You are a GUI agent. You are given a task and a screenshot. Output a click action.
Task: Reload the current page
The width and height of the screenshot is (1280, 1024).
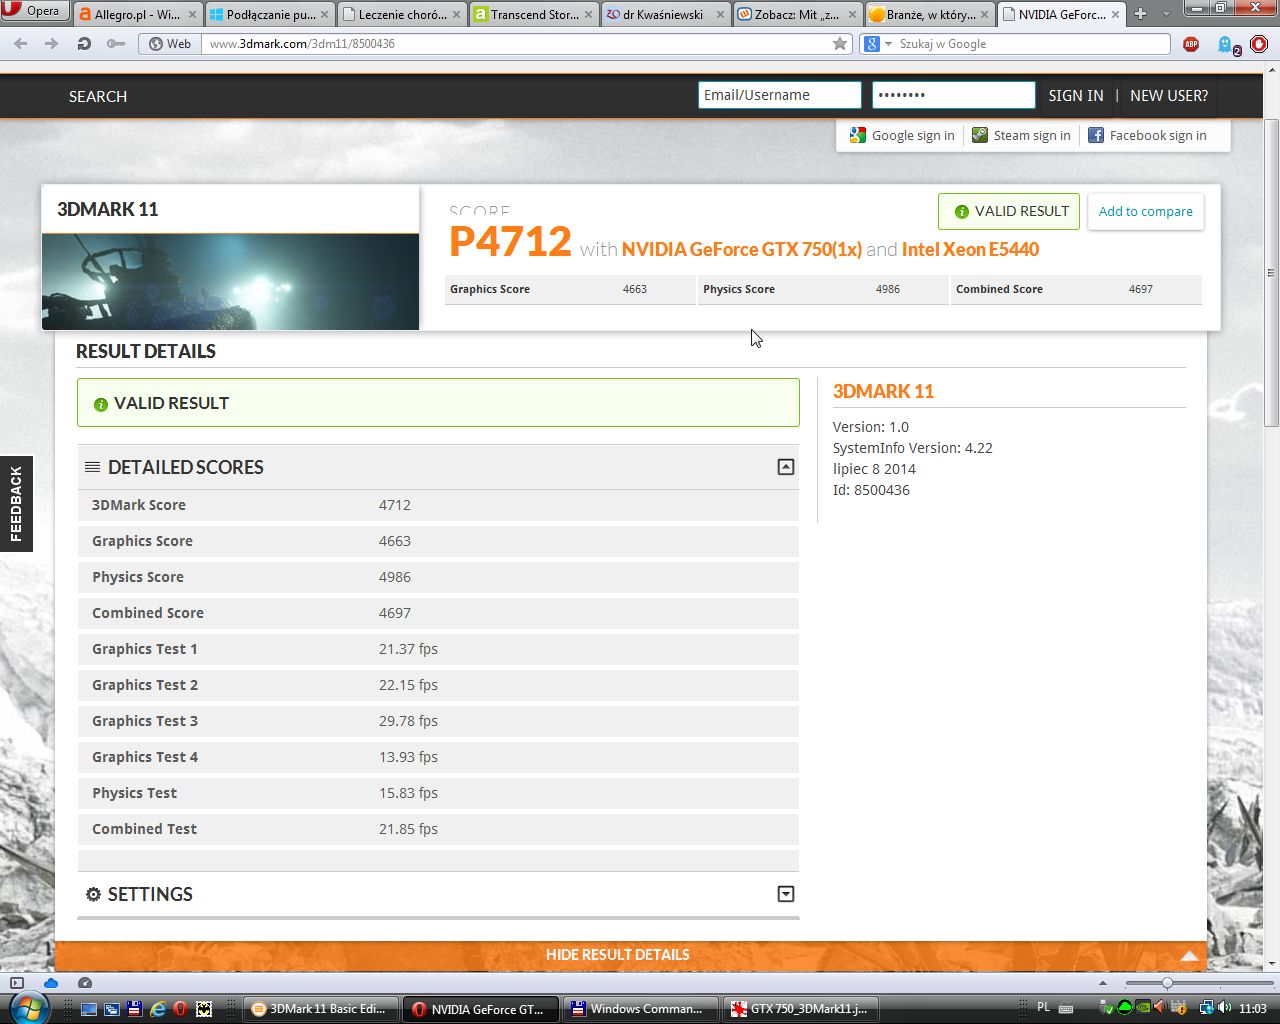coord(84,44)
